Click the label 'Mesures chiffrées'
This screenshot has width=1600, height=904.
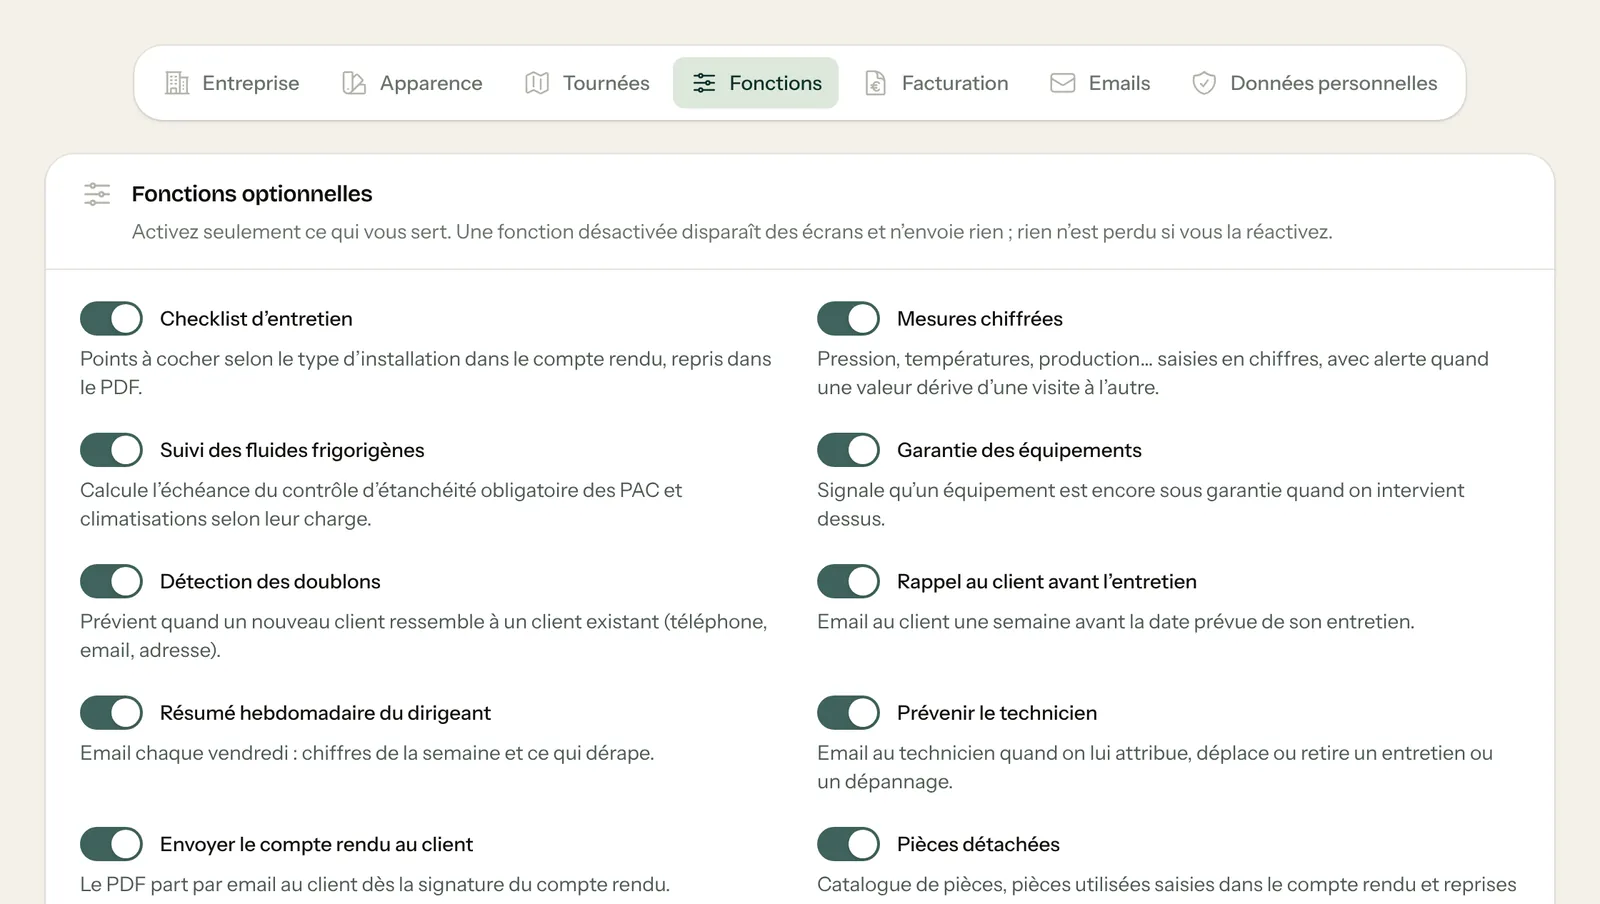pos(980,319)
